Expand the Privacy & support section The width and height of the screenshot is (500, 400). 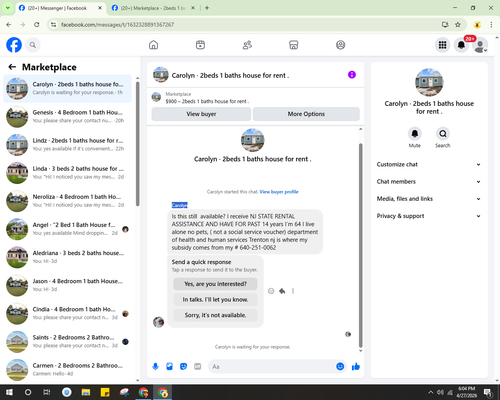(429, 216)
